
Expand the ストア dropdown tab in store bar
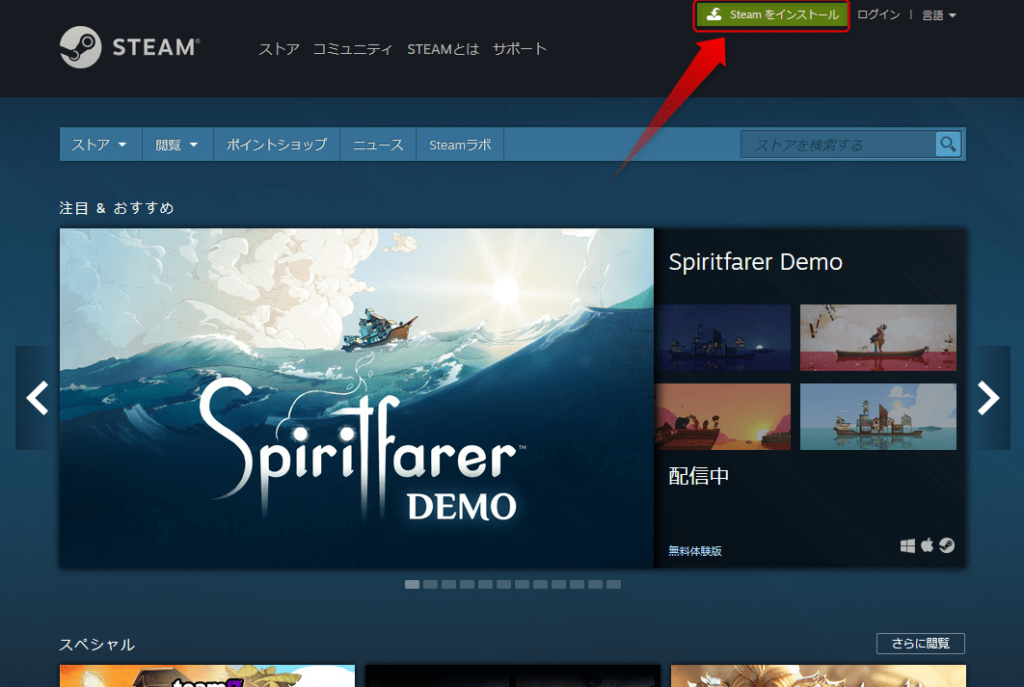101,144
